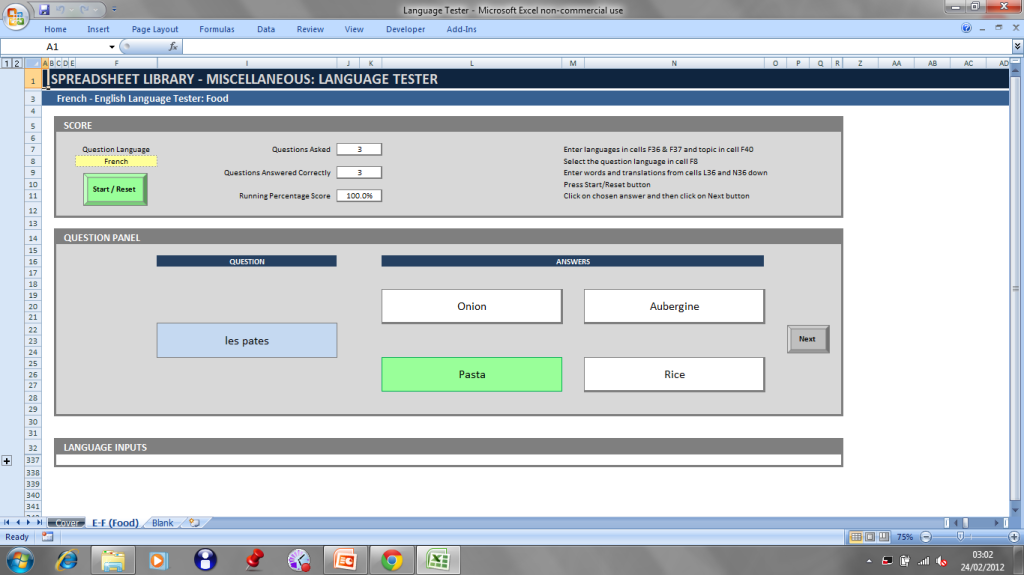The height and width of the screenshot is (575, 1024).
Task: Click the macro record icon in status bar
Action: pos(48,537)
